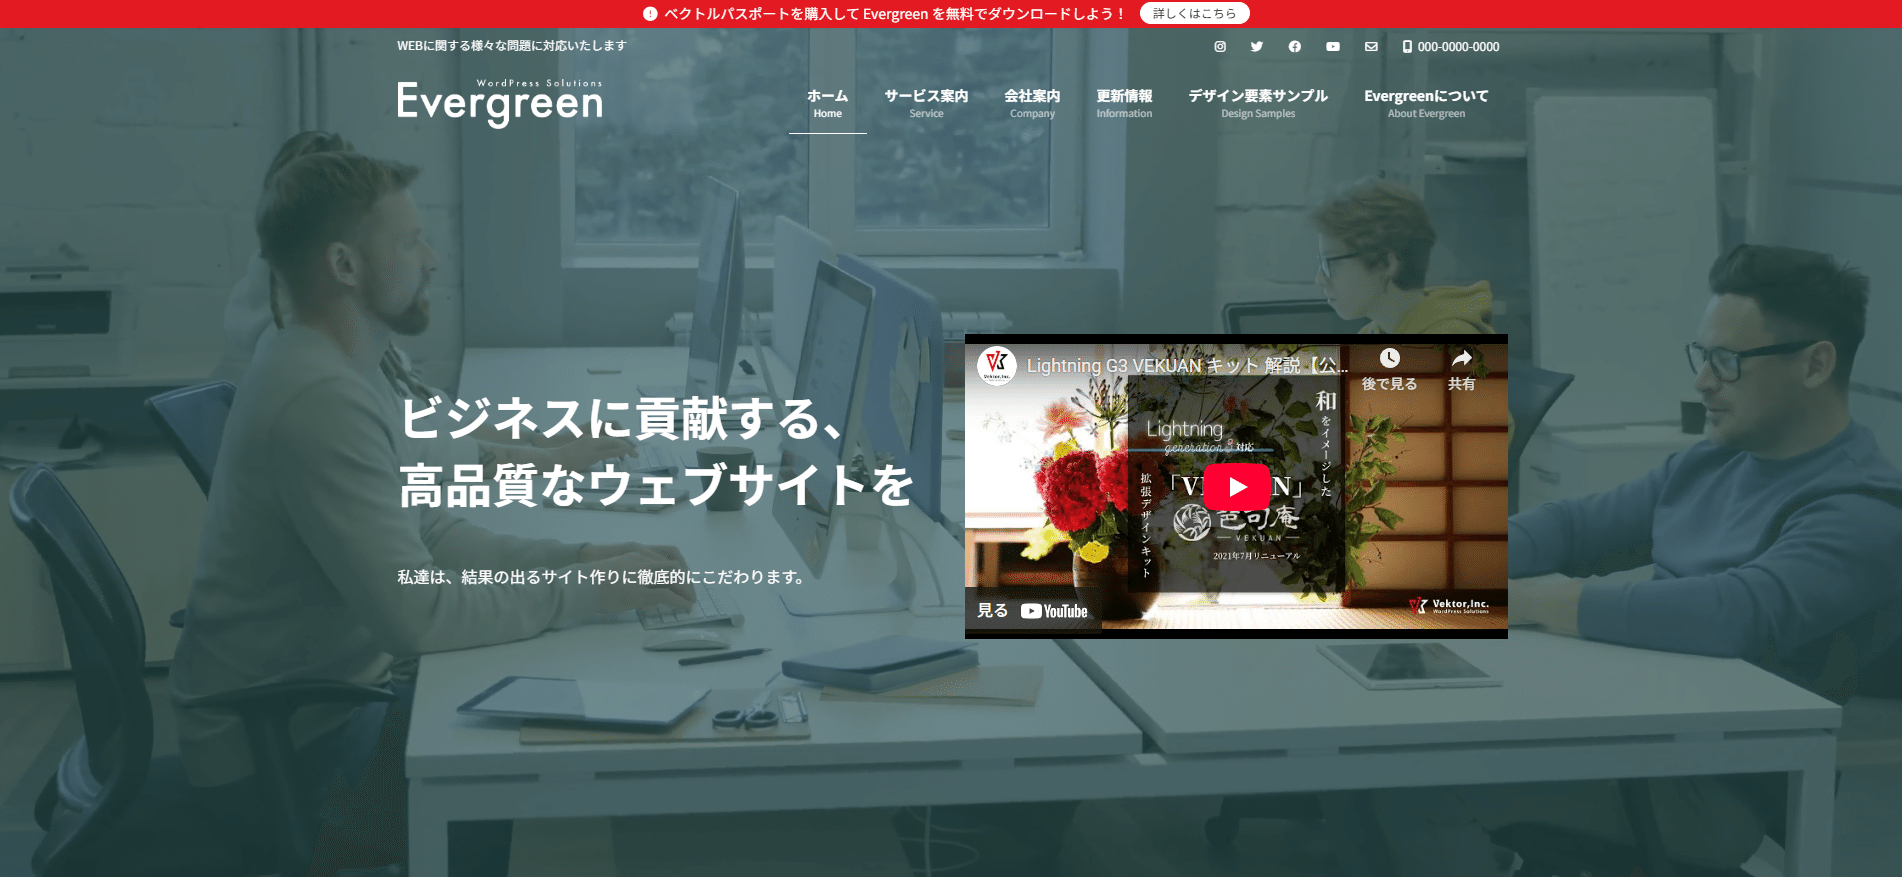Play the embedded YouTube video
Image resolution: width=1902 pixels, height=877 pixels.
pos(1237,487)
